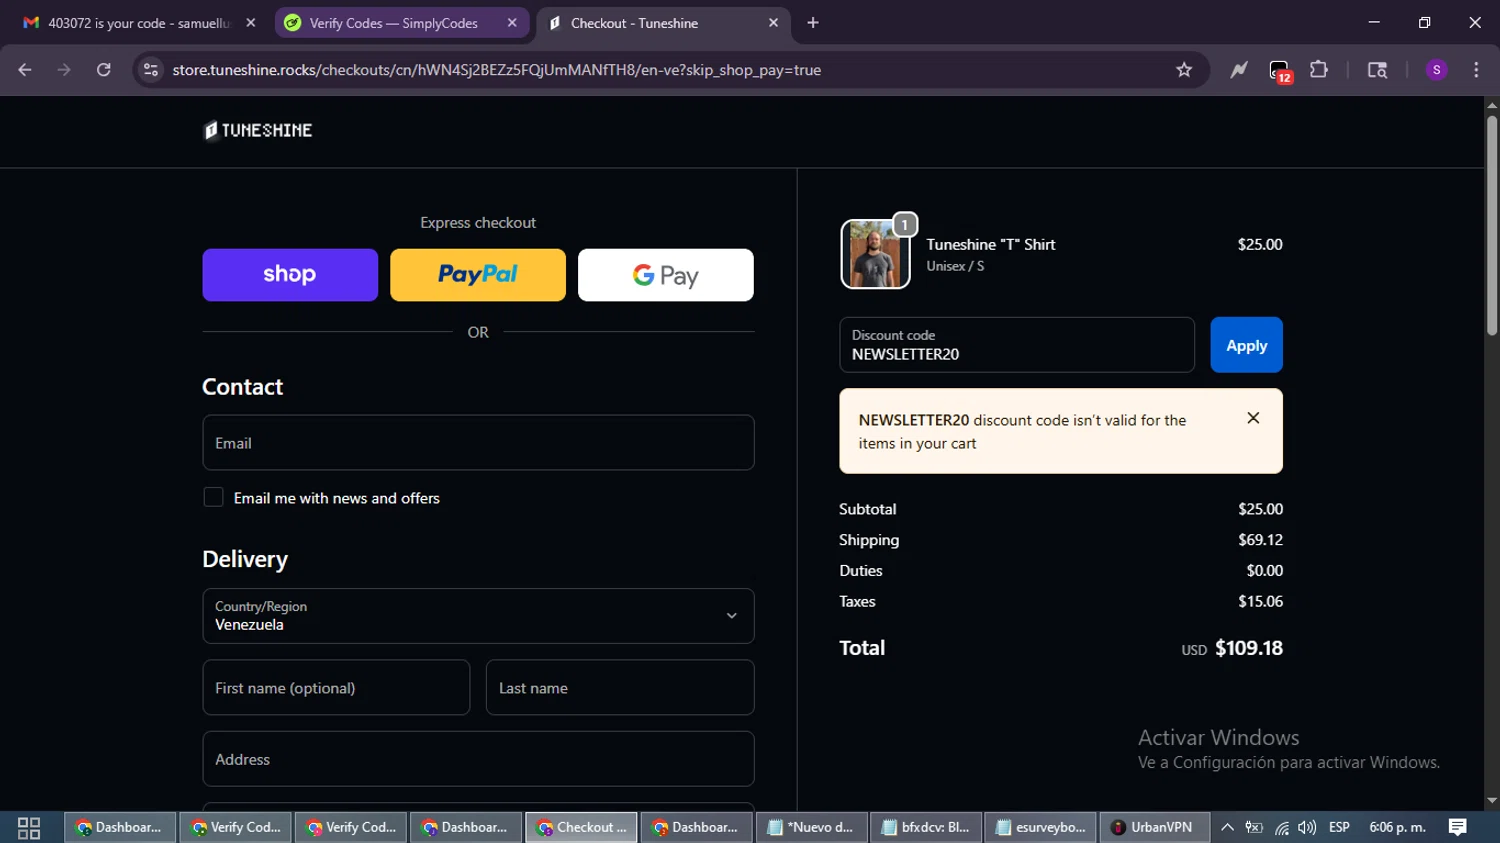Click the browser forward arrow
Viewport: 1500px width, 843px height.
coord(64,70)
